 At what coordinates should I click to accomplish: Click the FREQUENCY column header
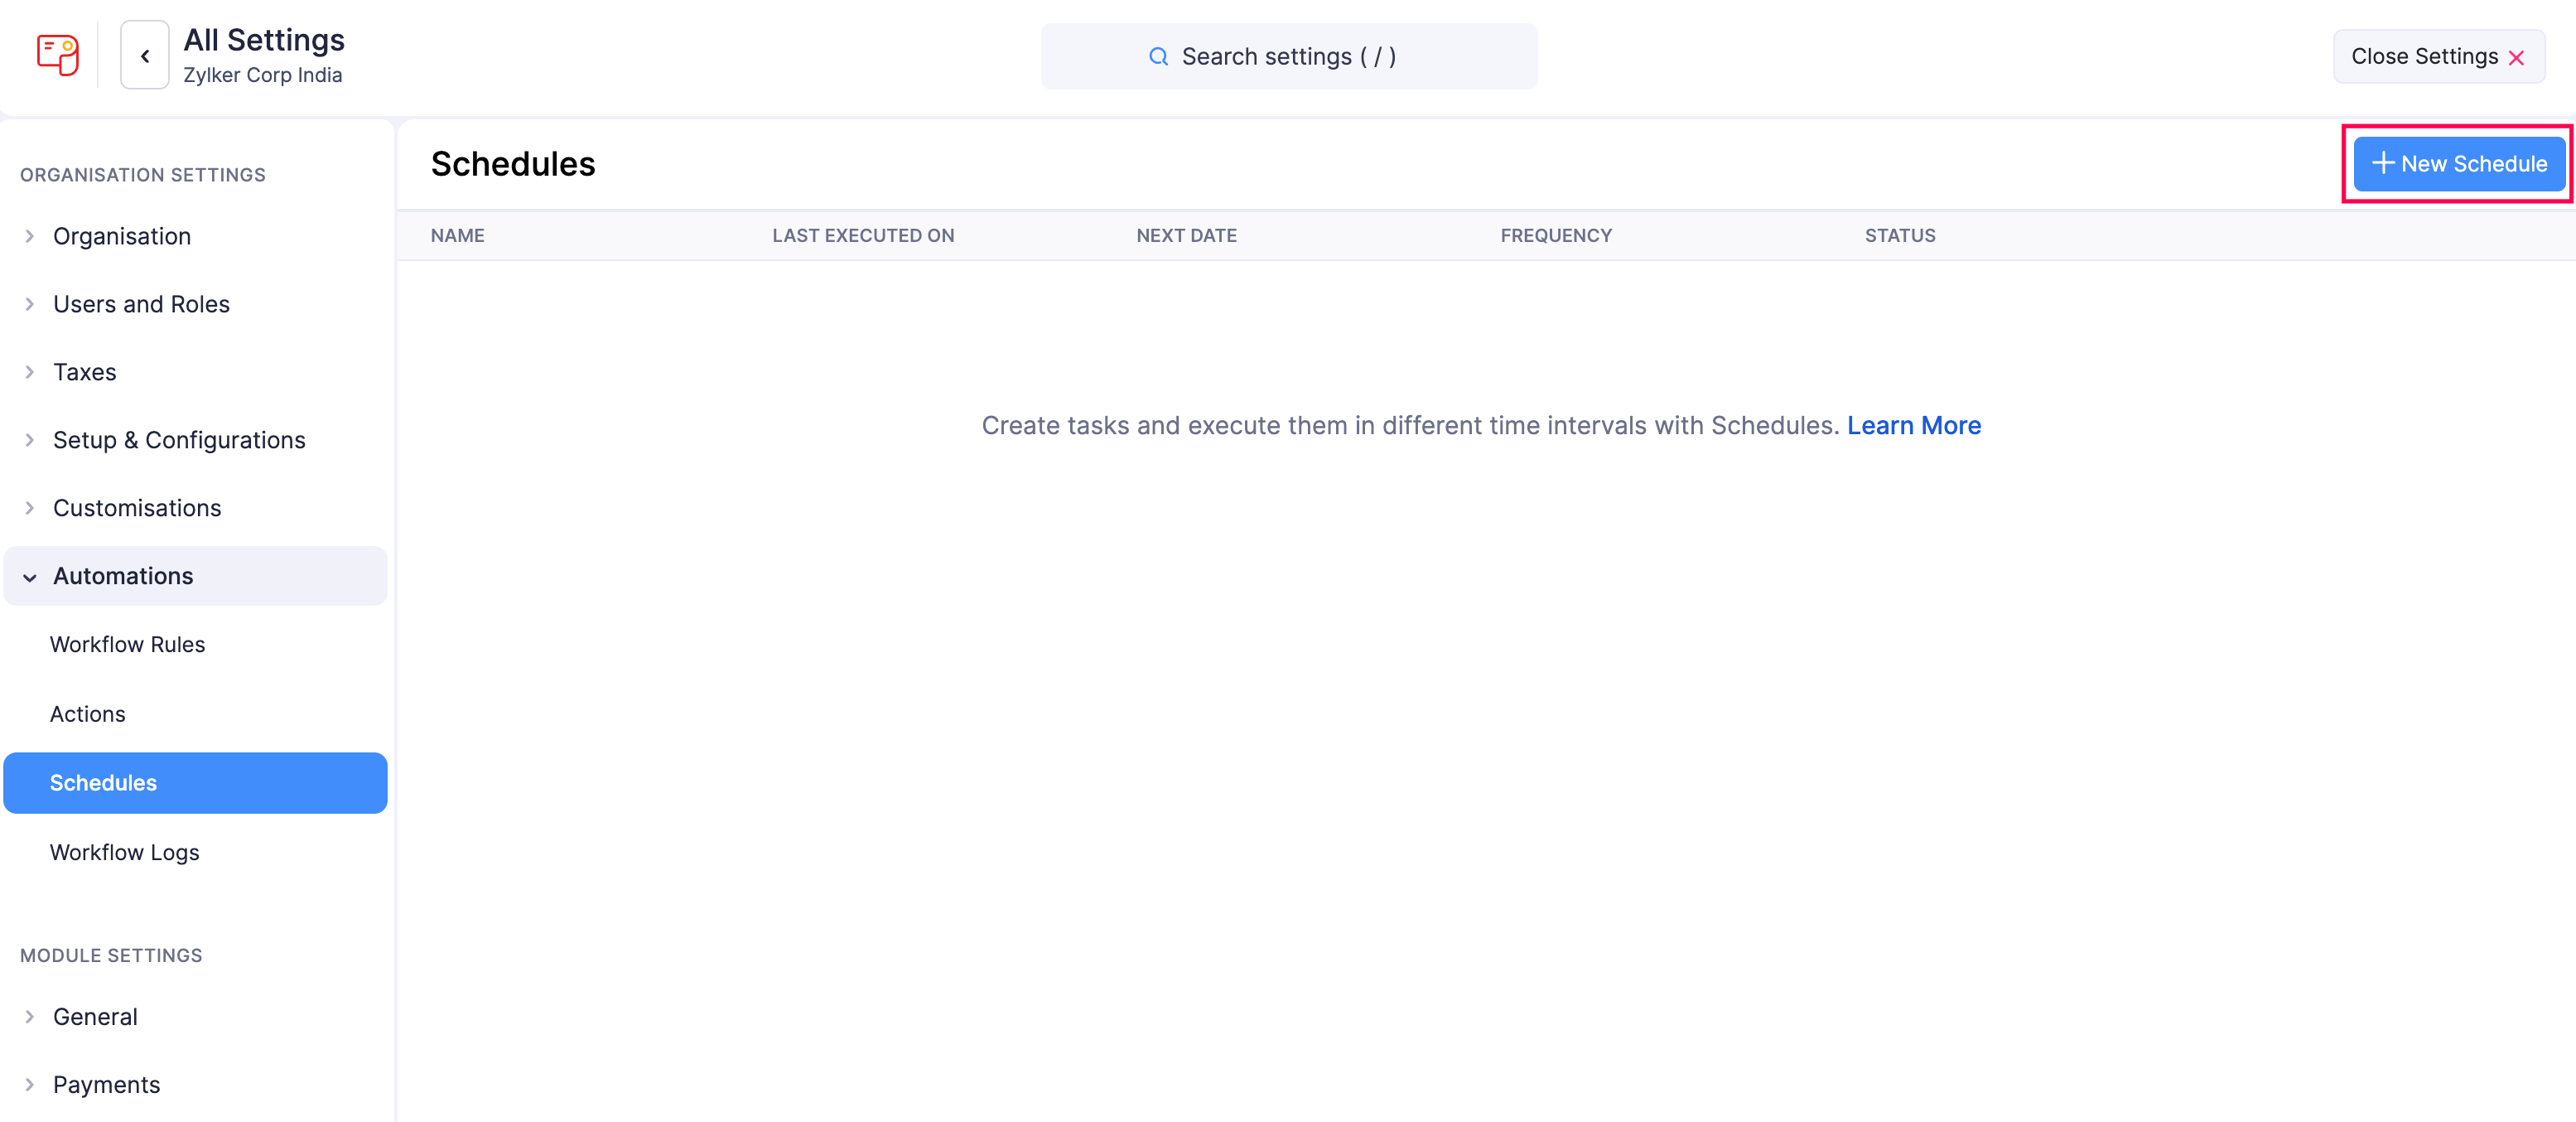click(1556, 235)
